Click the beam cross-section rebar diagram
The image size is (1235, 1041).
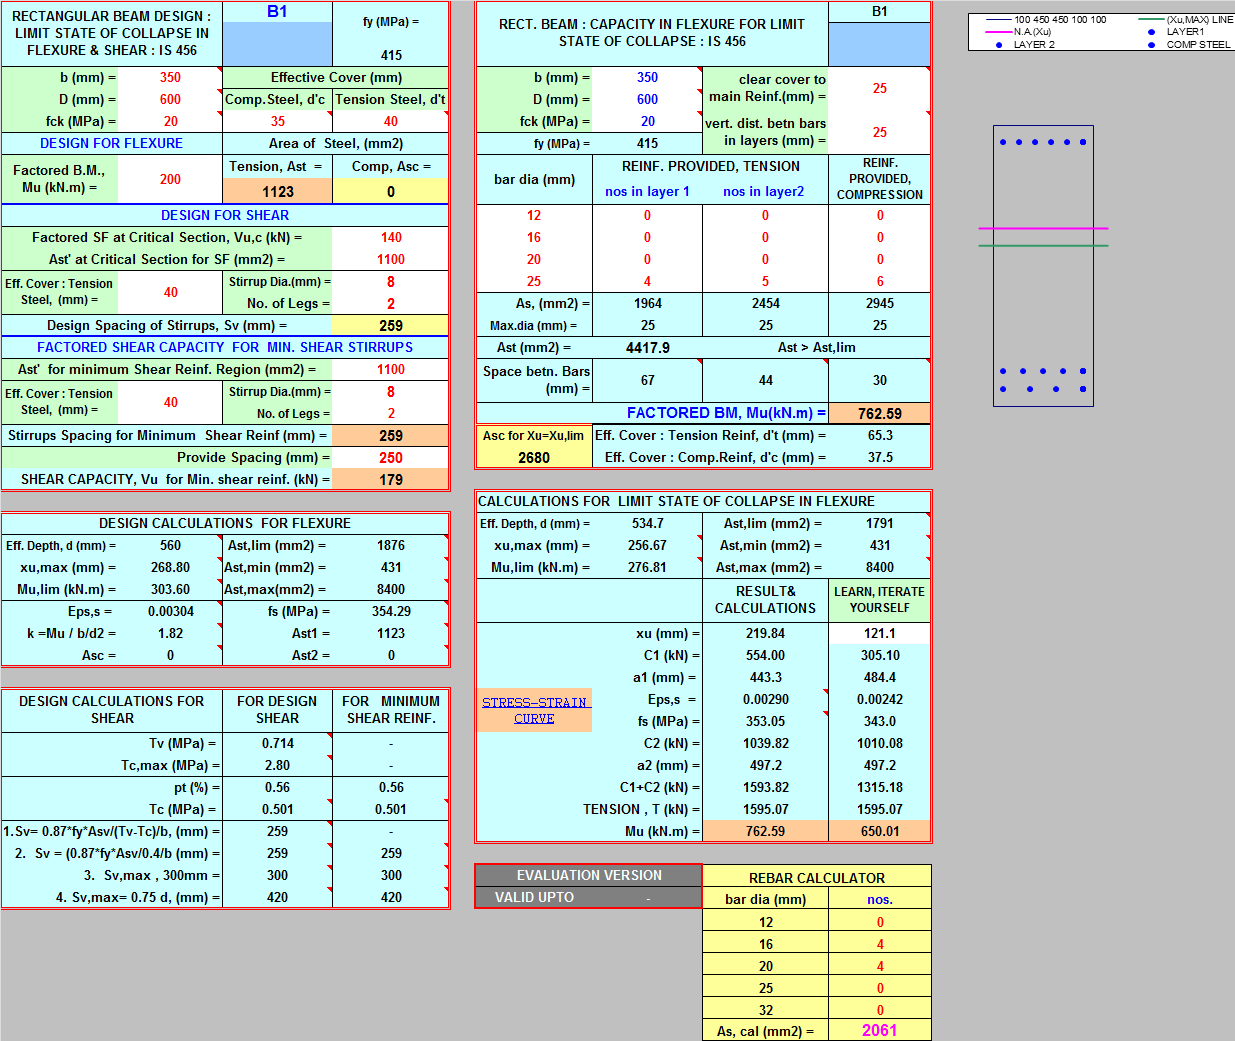tap(1043, 266)
